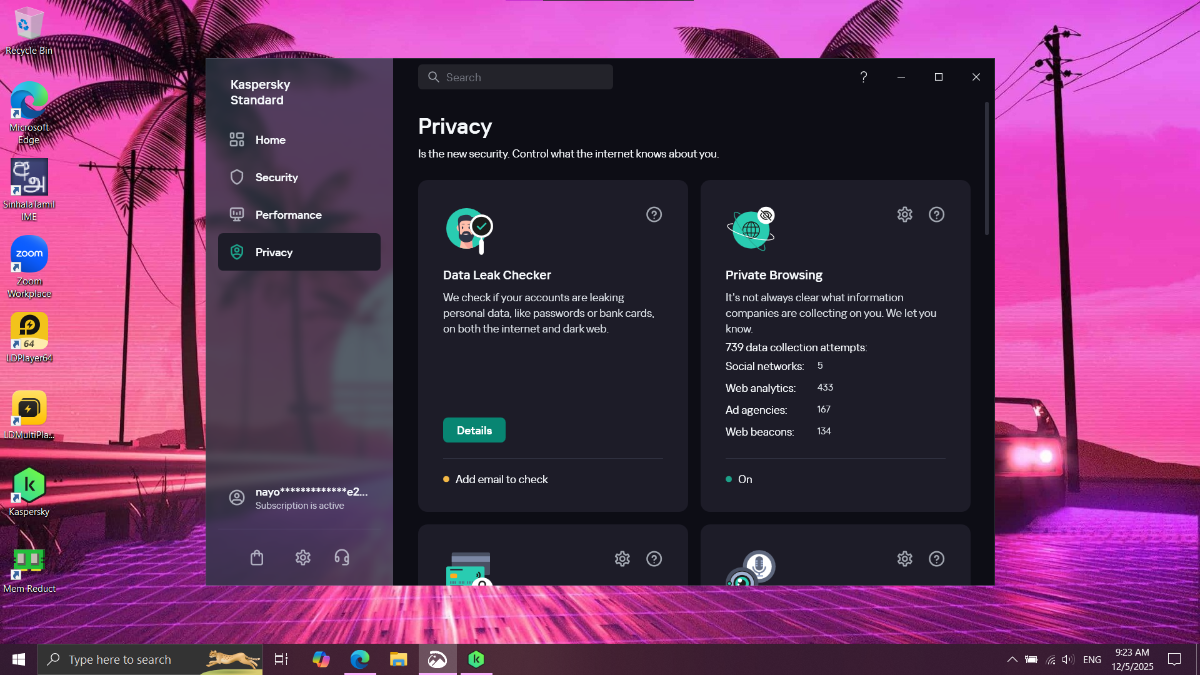Open the Windows Start menu
Screen dimensions: 1200x675
coord(18,659)
